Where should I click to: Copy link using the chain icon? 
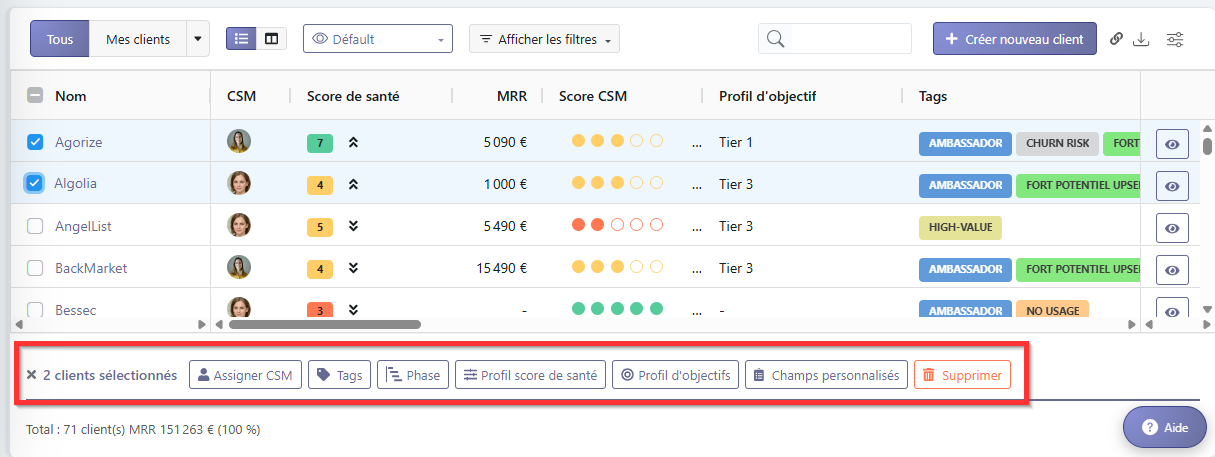[x=1117, y=39]
